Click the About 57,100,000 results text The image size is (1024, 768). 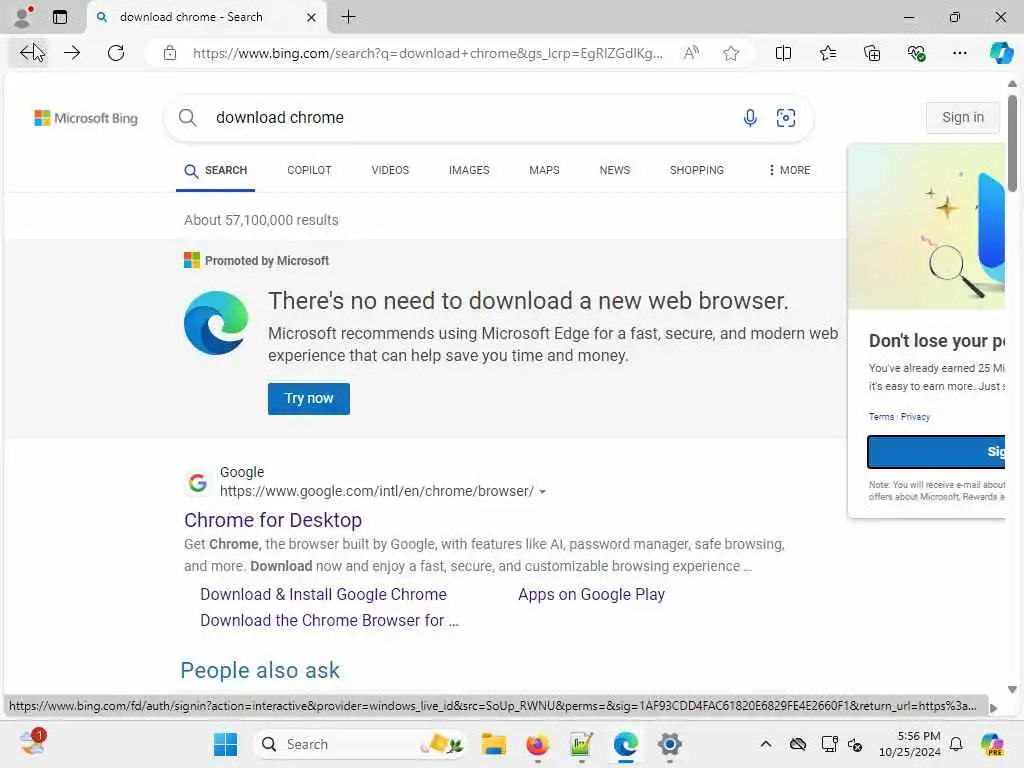[261, 220]
